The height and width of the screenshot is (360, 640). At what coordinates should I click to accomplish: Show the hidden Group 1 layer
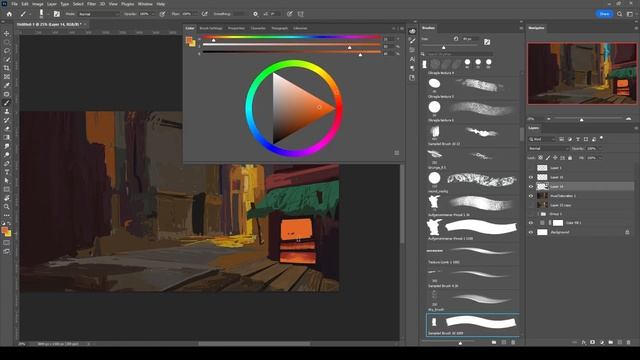(531, 214)
